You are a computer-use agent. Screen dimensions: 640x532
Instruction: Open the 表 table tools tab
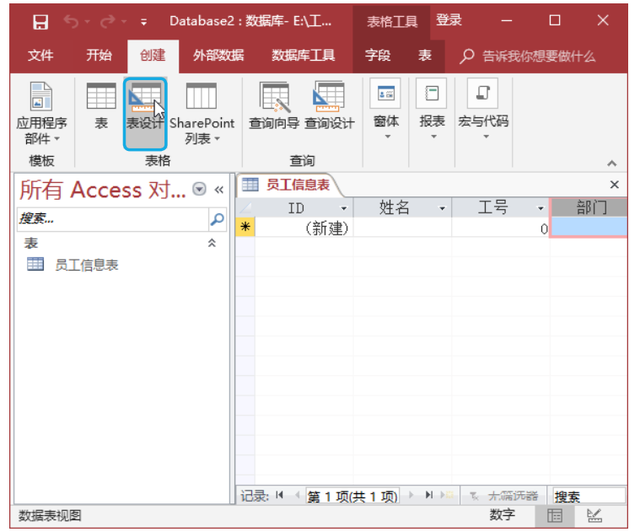point(424,55)
